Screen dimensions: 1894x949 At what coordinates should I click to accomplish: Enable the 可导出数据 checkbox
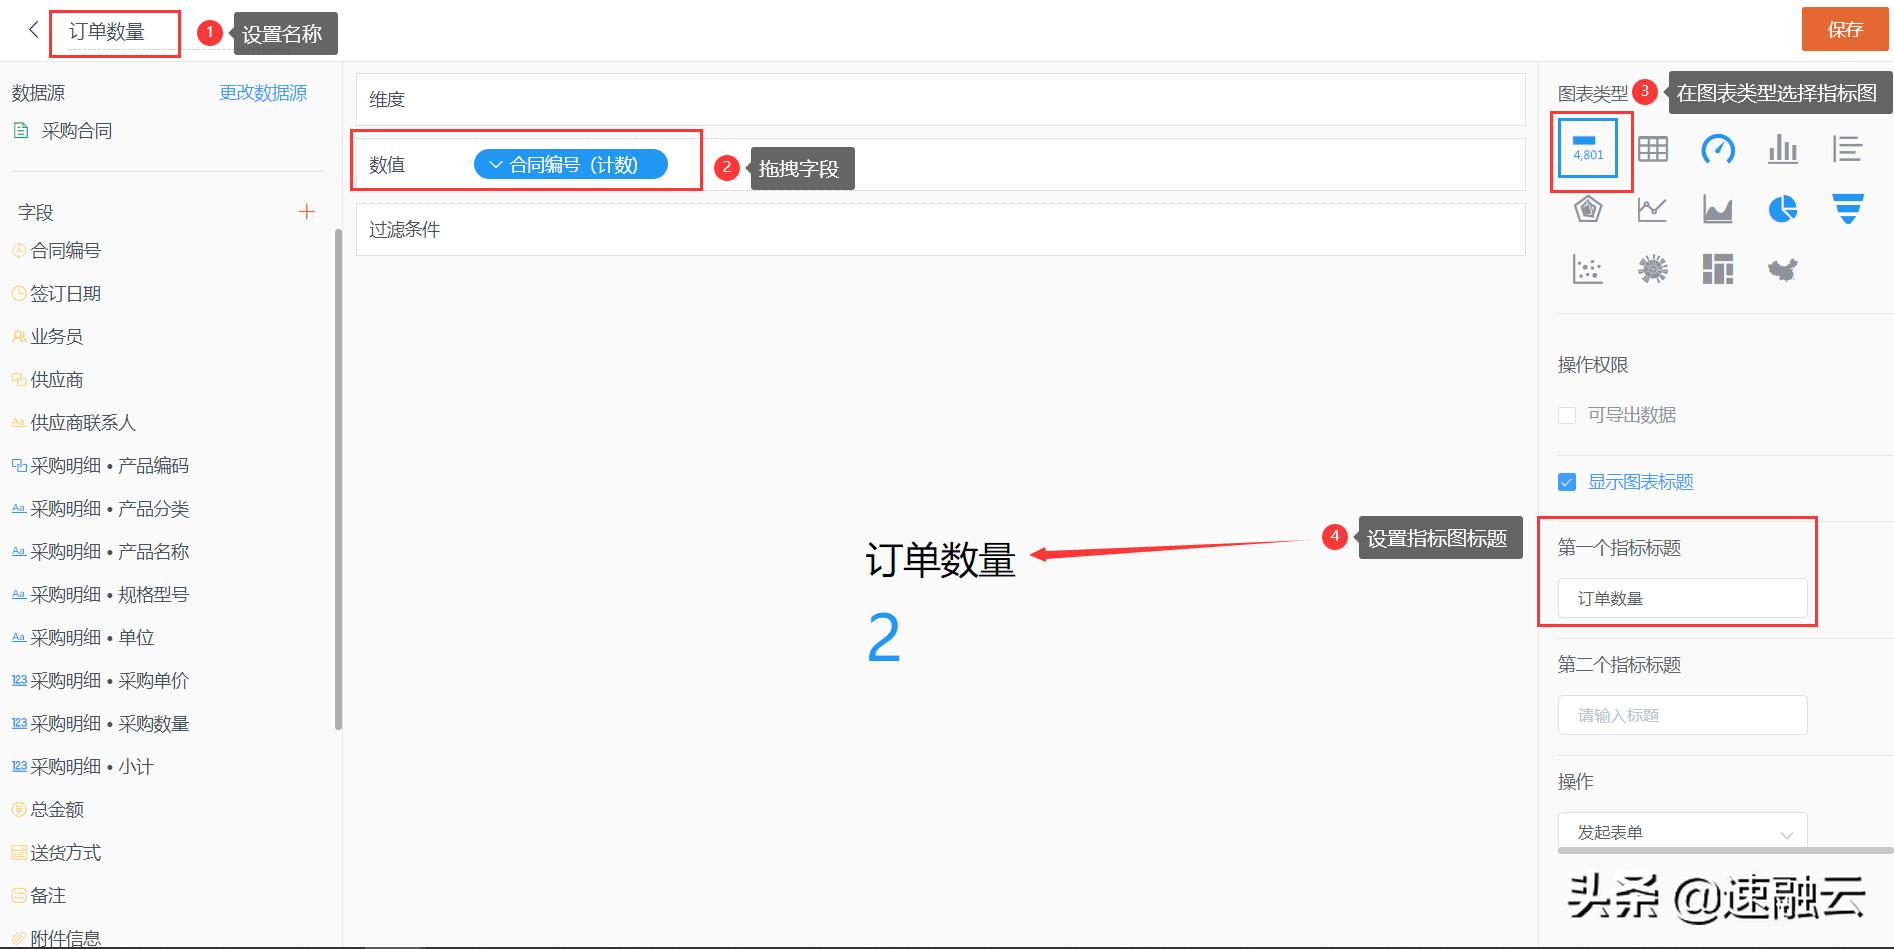coord(1567,415)
